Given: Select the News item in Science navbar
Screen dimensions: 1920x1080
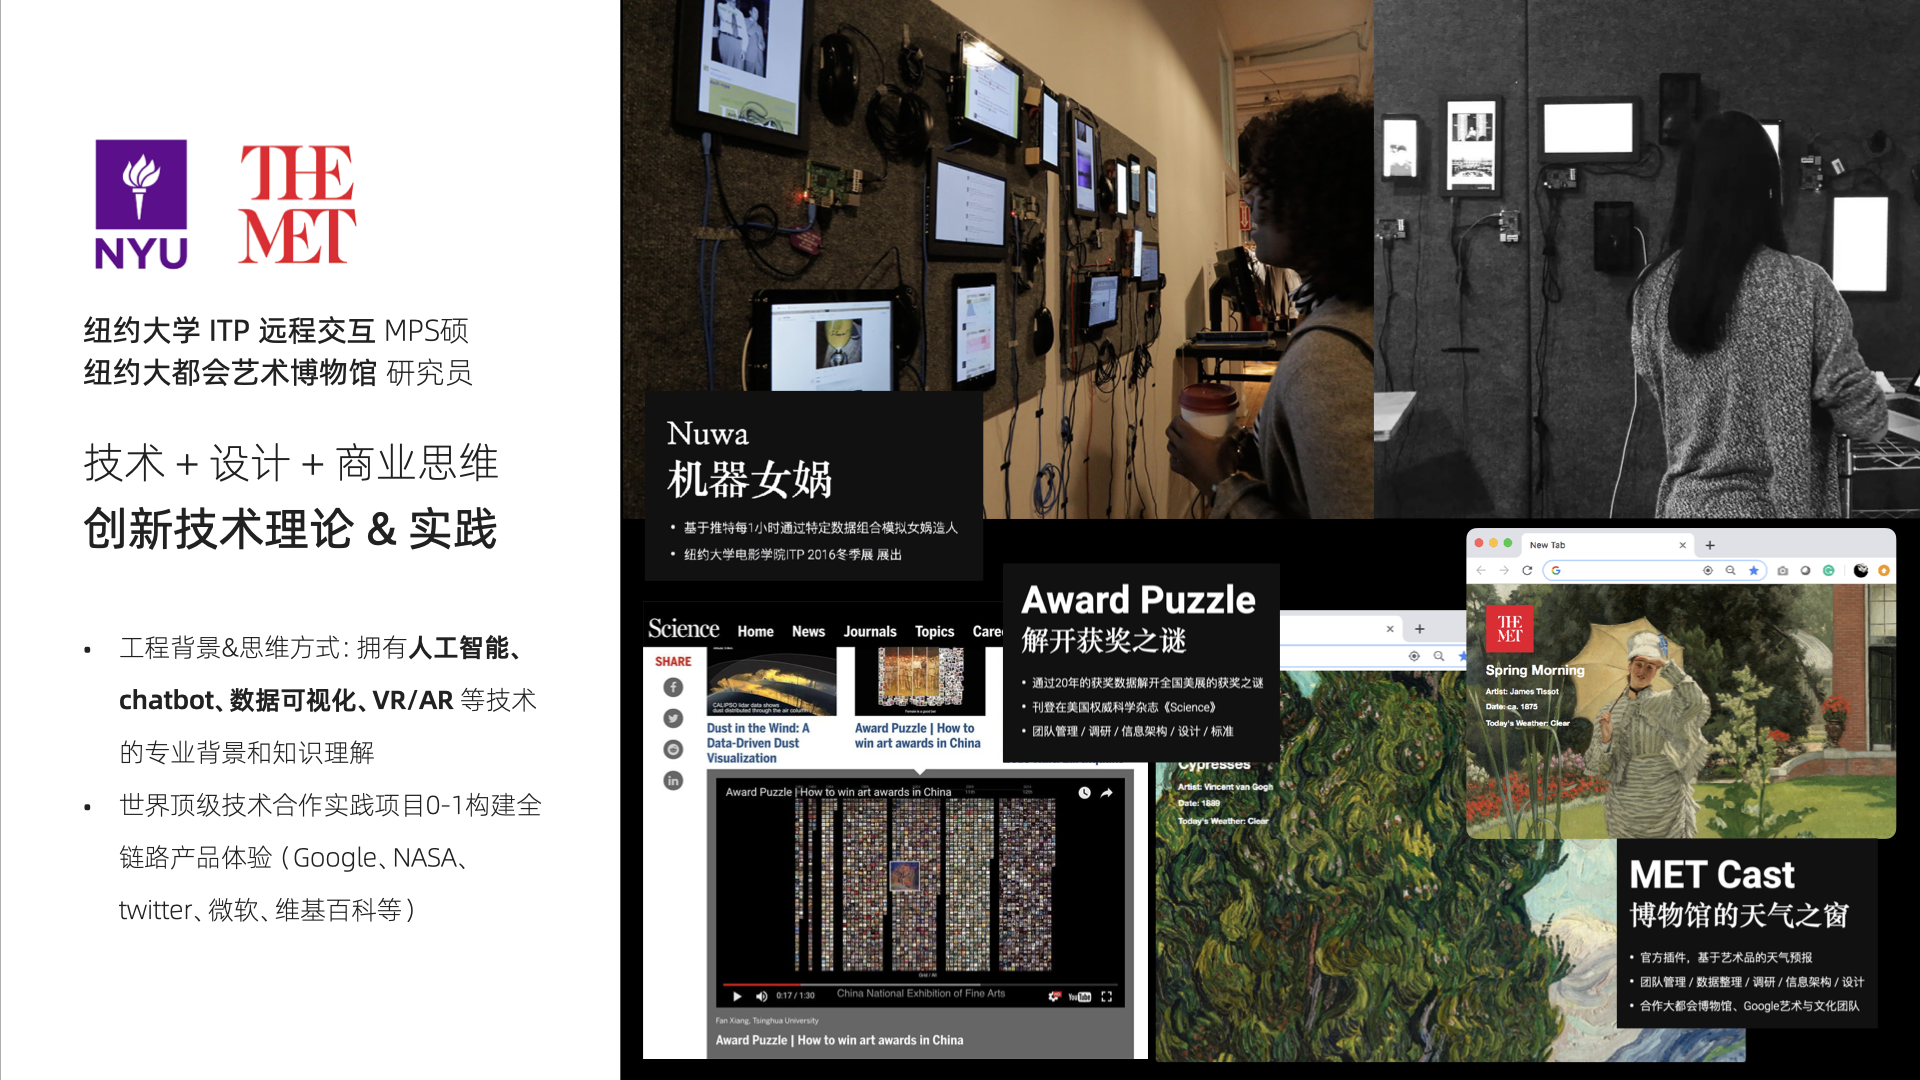Looking at the screenshot, I should point(808,631).
